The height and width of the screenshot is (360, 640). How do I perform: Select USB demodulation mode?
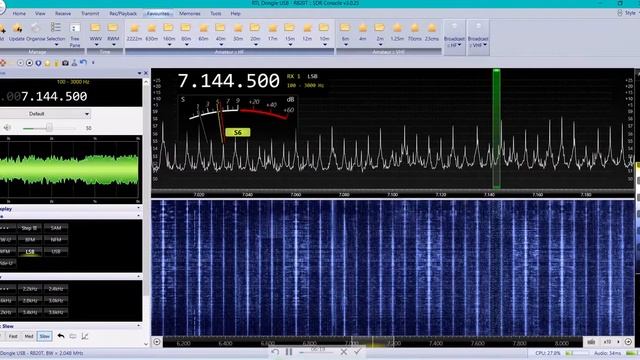pyautogui.click(x=56, y=251)
